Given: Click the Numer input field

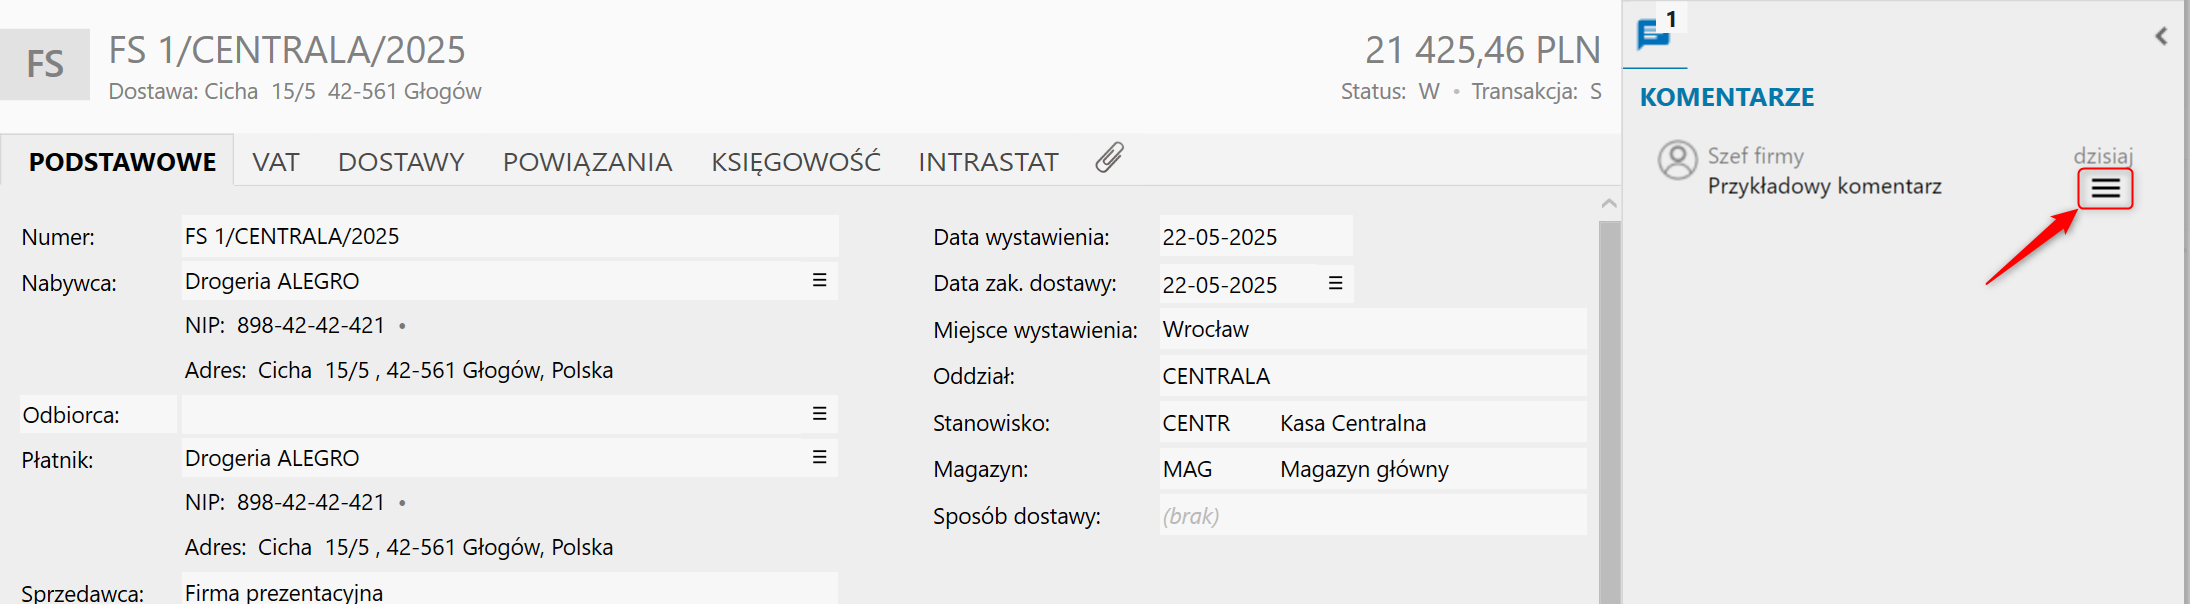Looking at the screenshot, I should 509,237.
